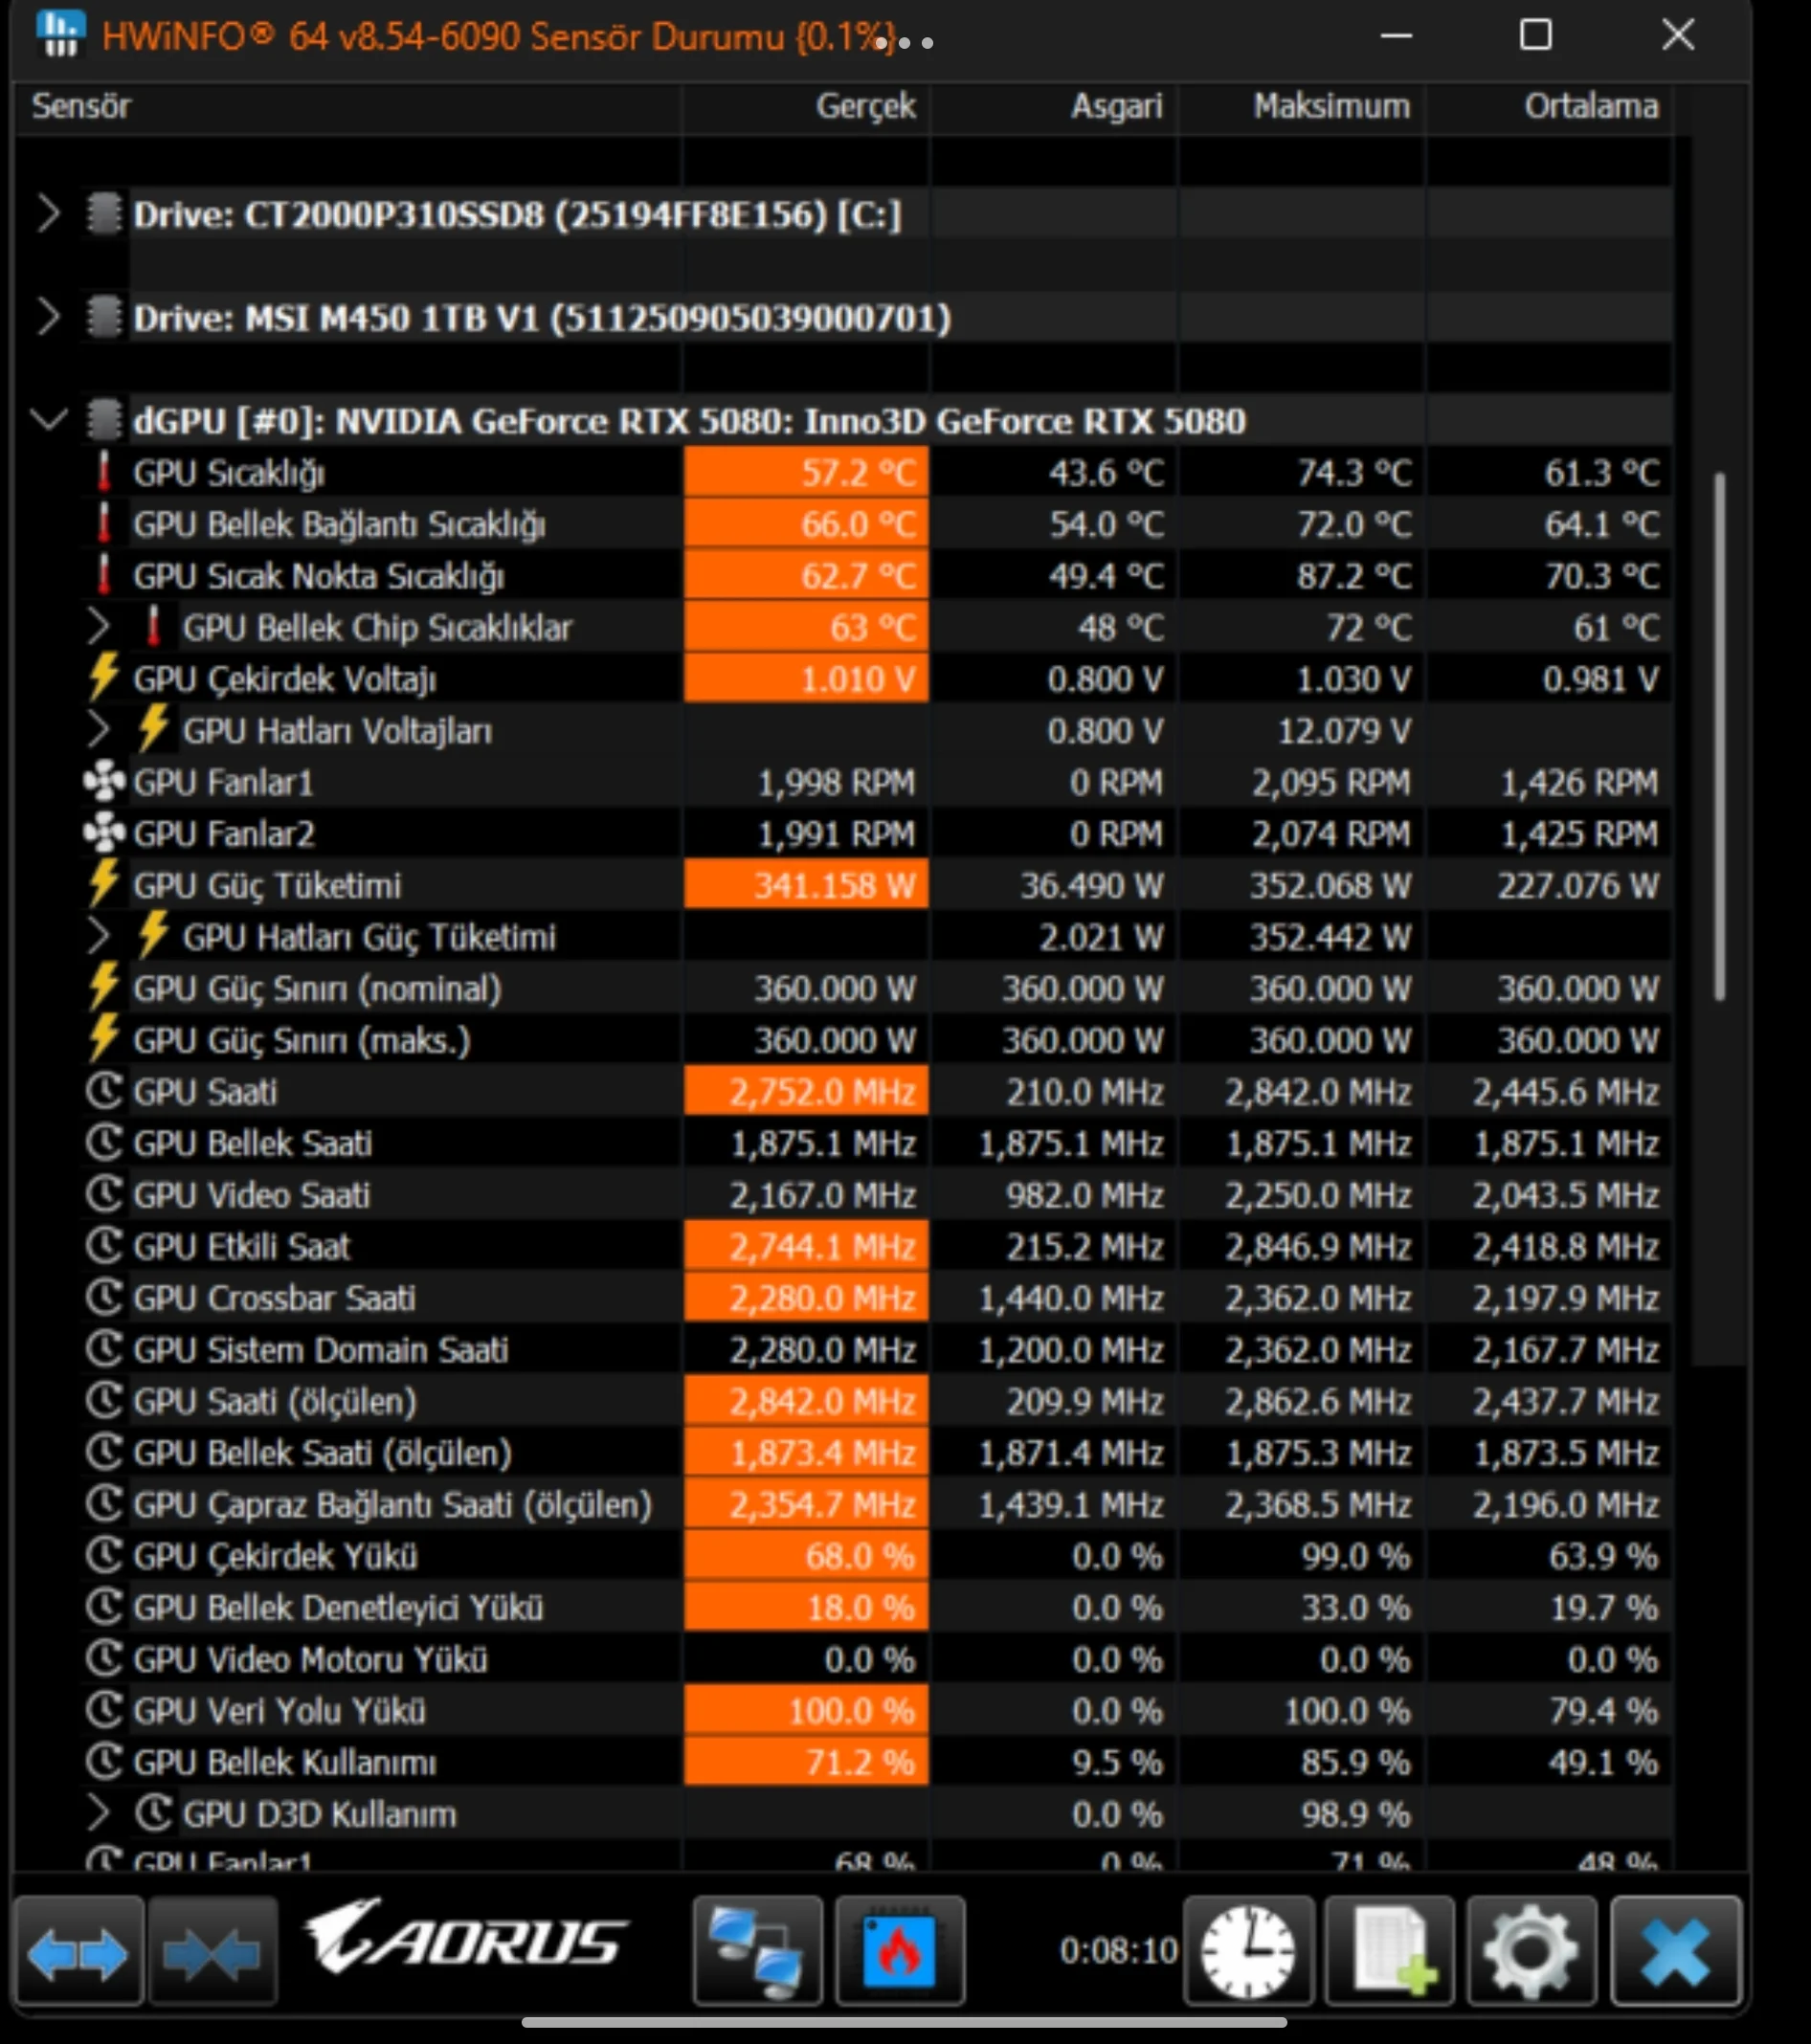1811x2044 pixels.
Task: Click the Asgari column header
Action: pos(1054,106)
